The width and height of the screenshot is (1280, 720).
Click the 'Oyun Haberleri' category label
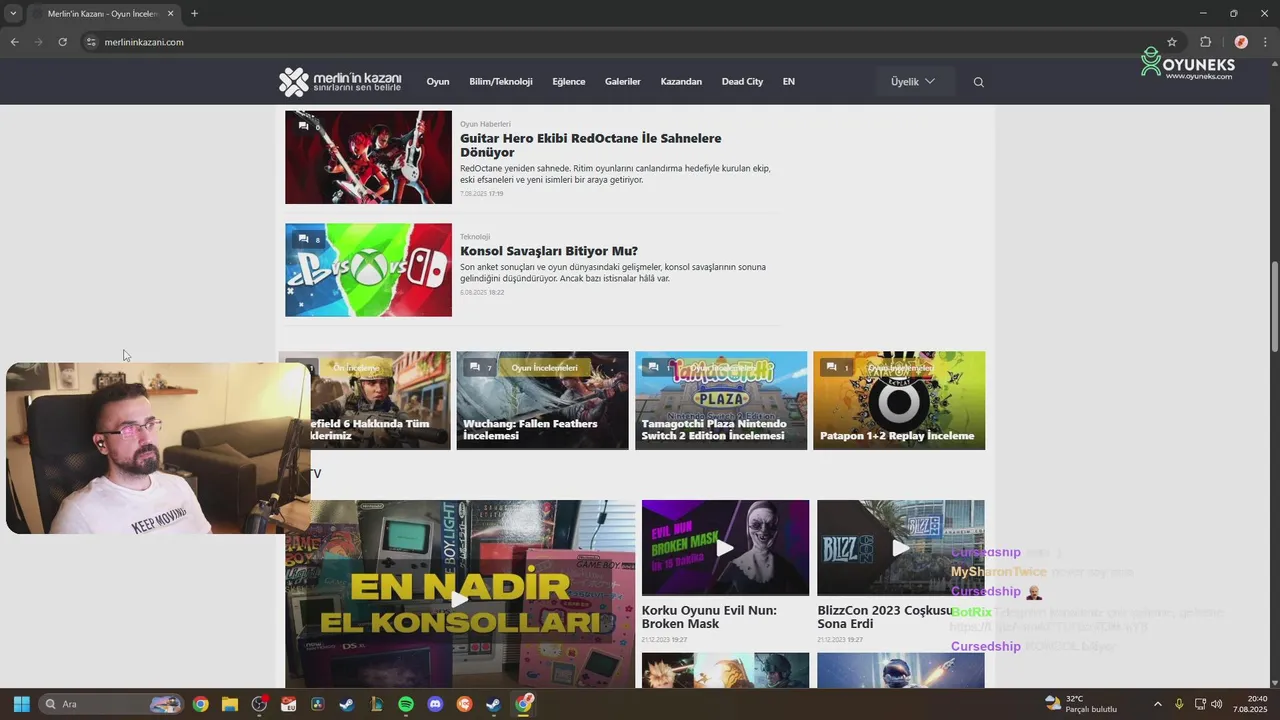(x=485, y=124)
